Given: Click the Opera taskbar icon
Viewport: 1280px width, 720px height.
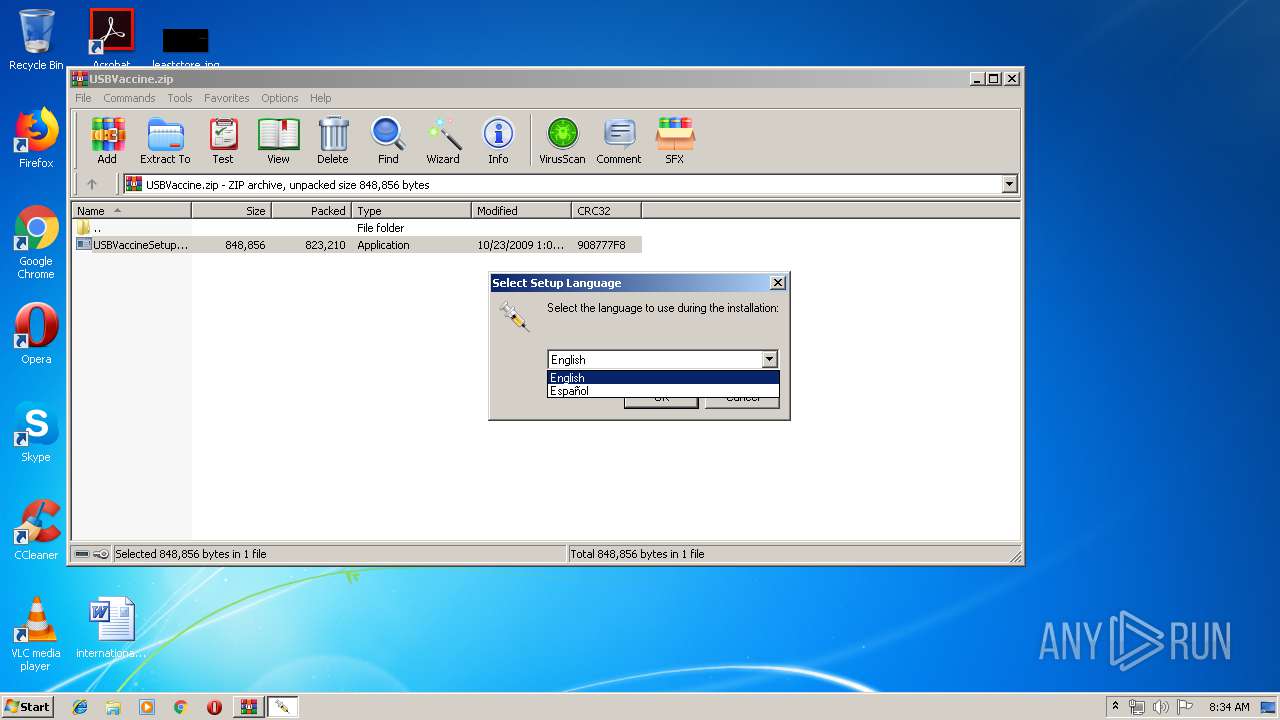Looking at the screenshot, I should click(214, 707).
